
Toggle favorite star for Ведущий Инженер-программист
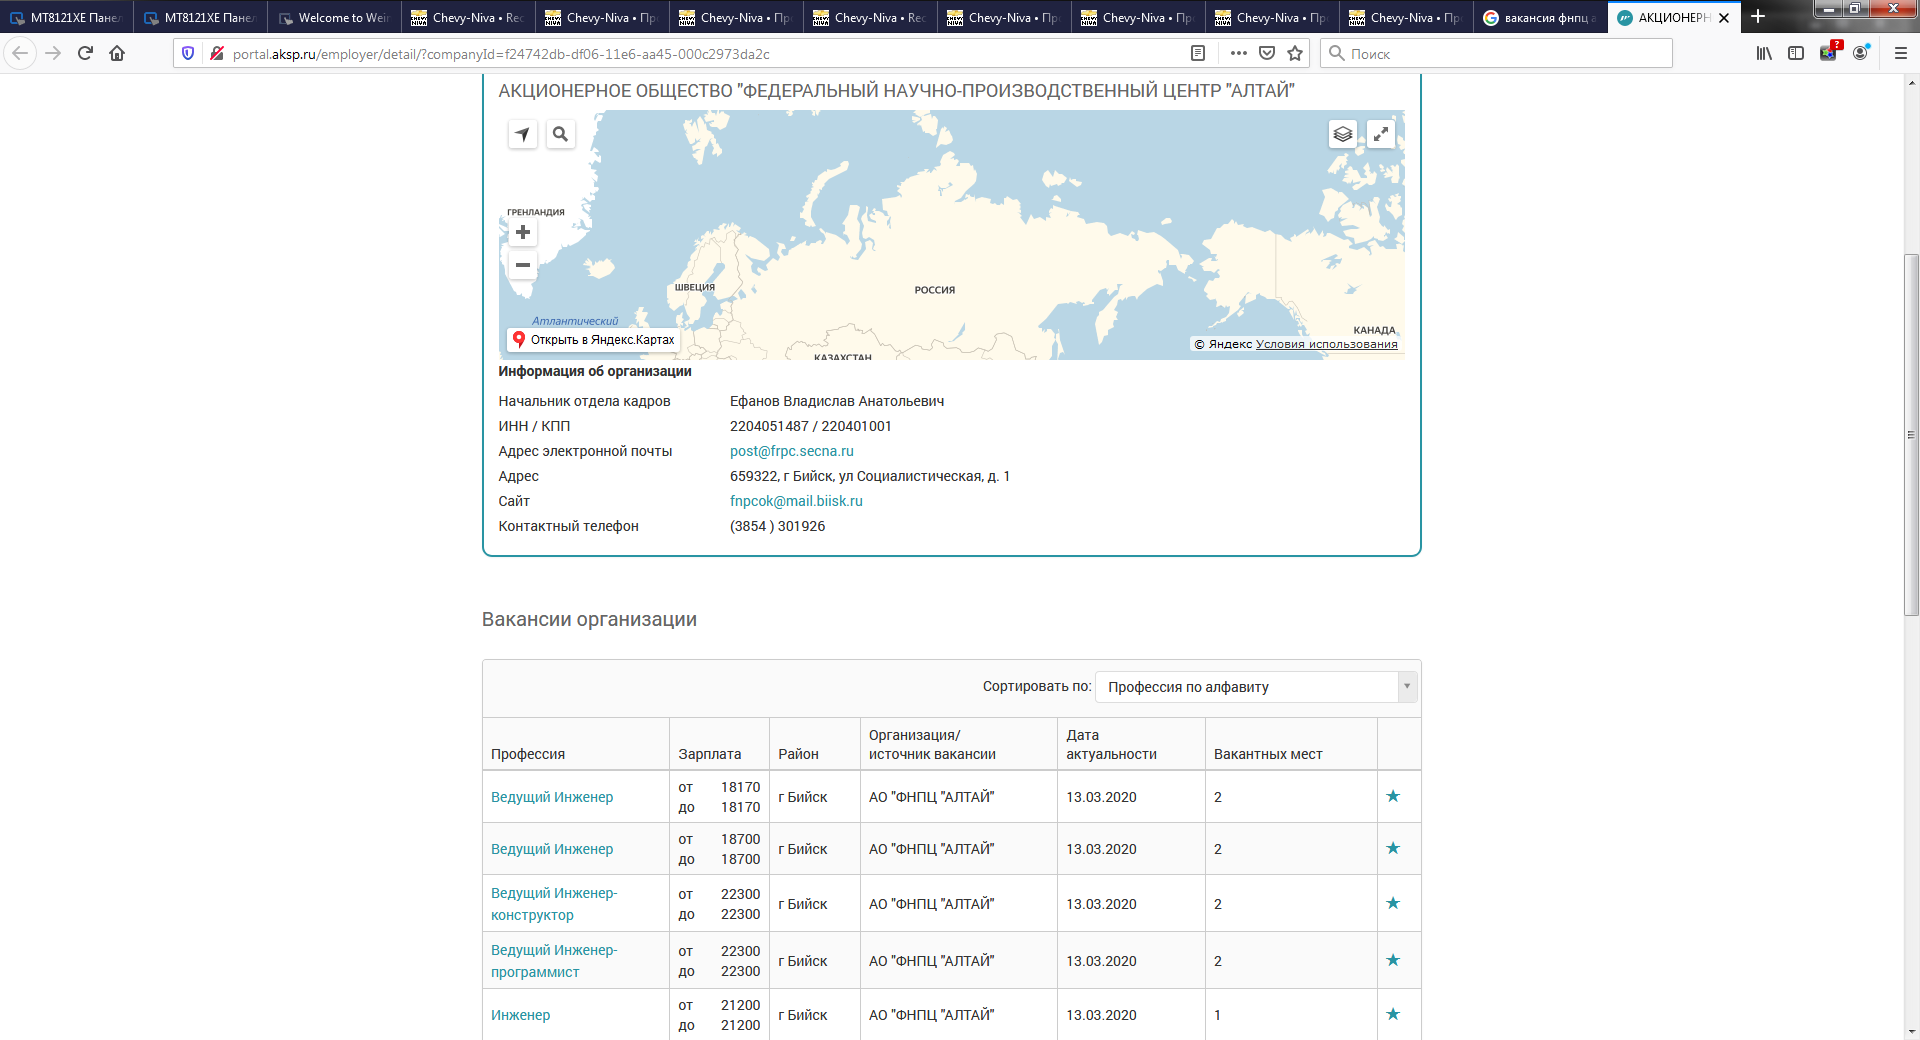coord(1393,960)
